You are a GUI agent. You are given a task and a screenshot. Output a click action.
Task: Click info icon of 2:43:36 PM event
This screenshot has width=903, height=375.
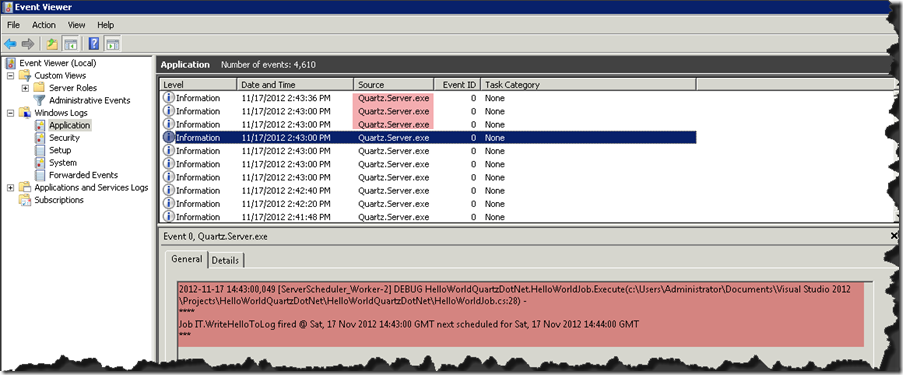(x=169, y=98)
